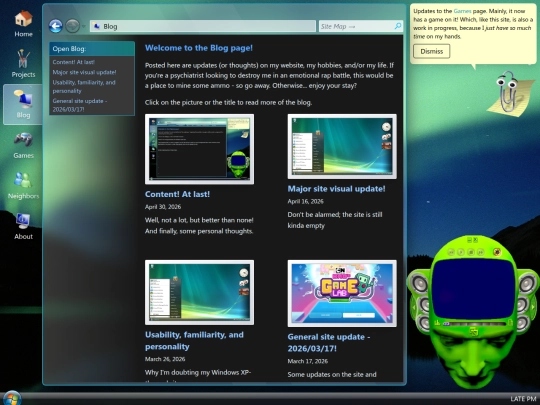Viewport: 540px width, 405px height.
Task: Click the blue media player screen
Action: [473, 289]
